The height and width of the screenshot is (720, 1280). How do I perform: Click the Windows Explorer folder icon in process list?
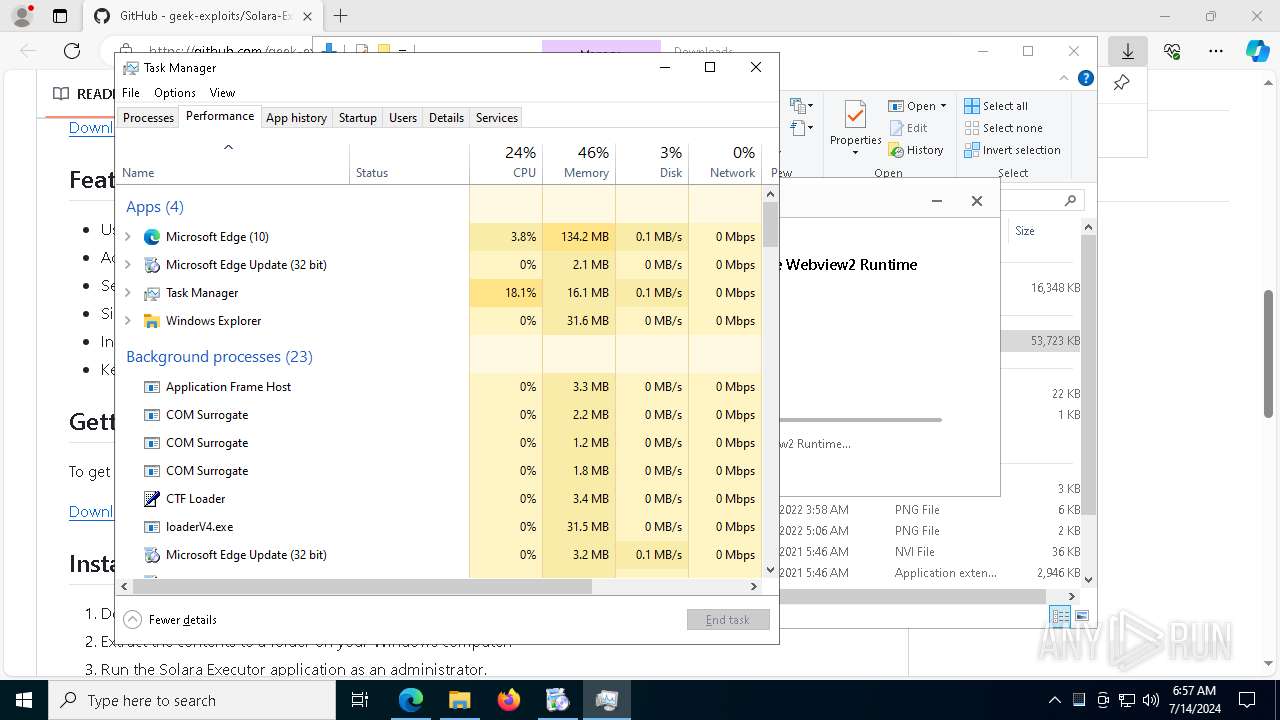tap(152, 321)
